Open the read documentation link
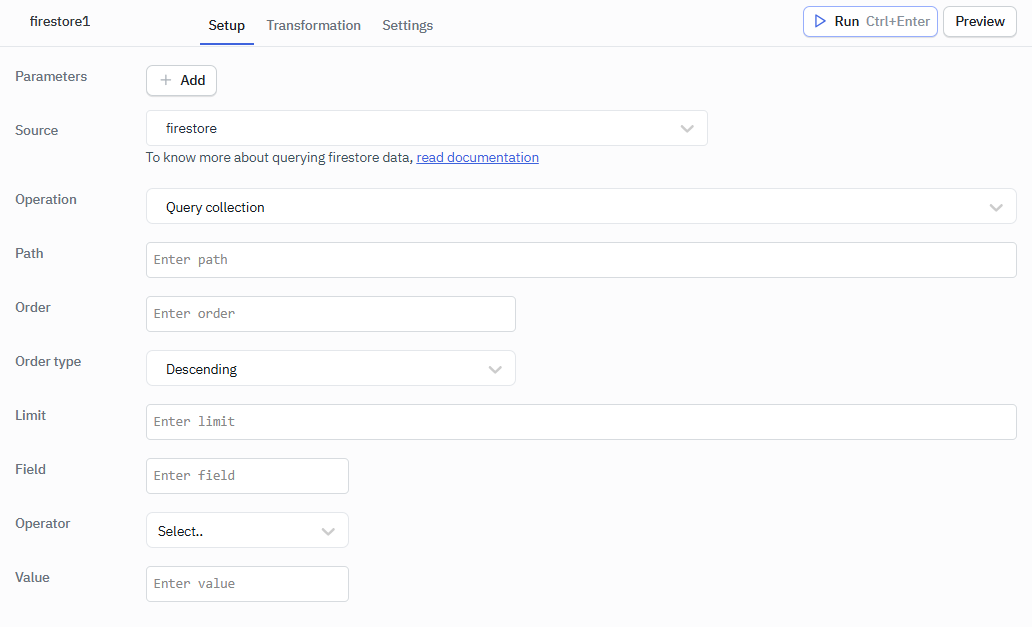Viewport: 1032px width, 627px height. click(477, 158)
